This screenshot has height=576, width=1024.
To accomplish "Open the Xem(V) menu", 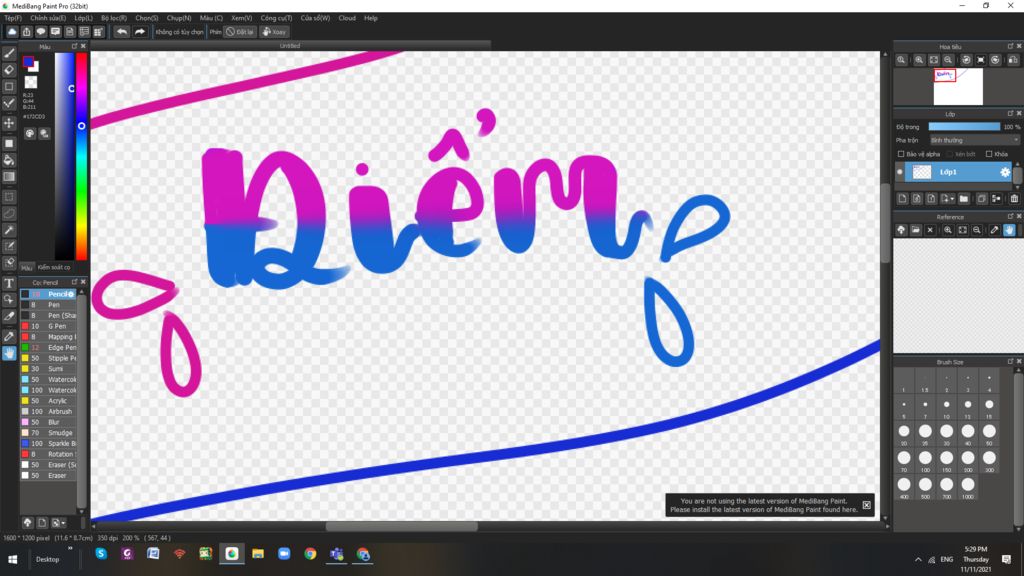I will tap(242, 18).
